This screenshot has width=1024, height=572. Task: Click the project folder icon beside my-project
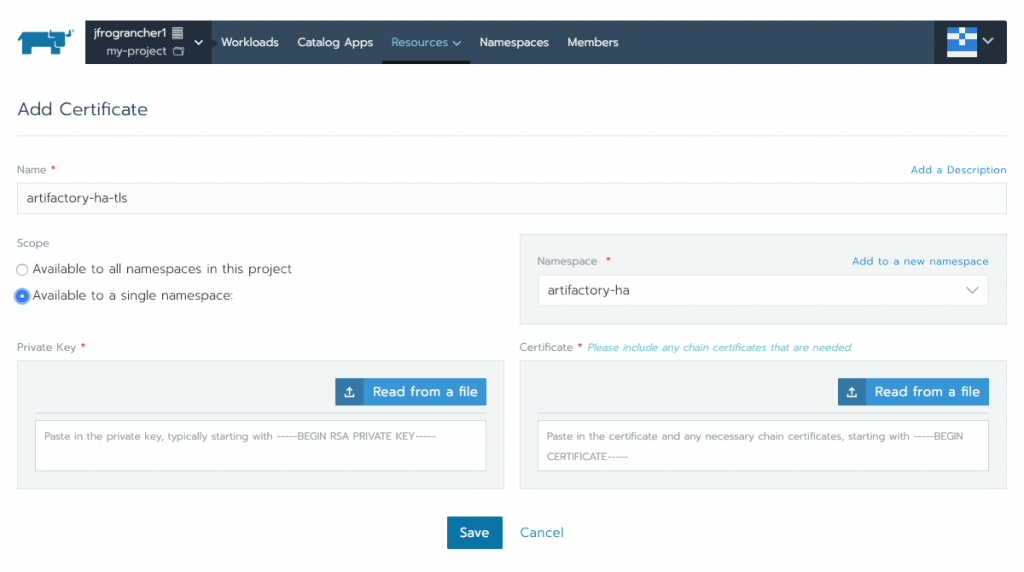point(179,51)
